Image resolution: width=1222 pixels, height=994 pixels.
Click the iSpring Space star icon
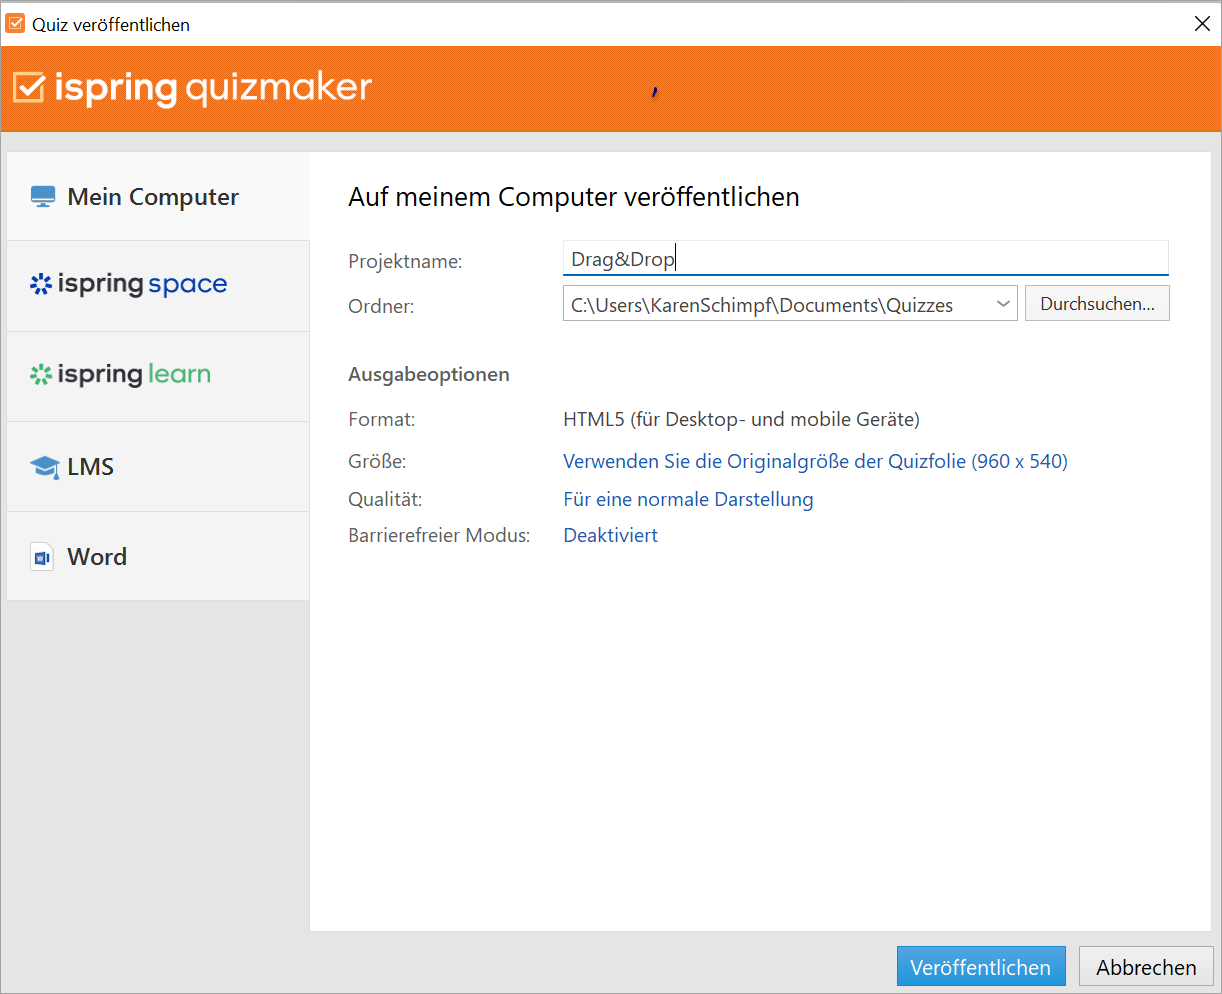click(x=41, y=285)
